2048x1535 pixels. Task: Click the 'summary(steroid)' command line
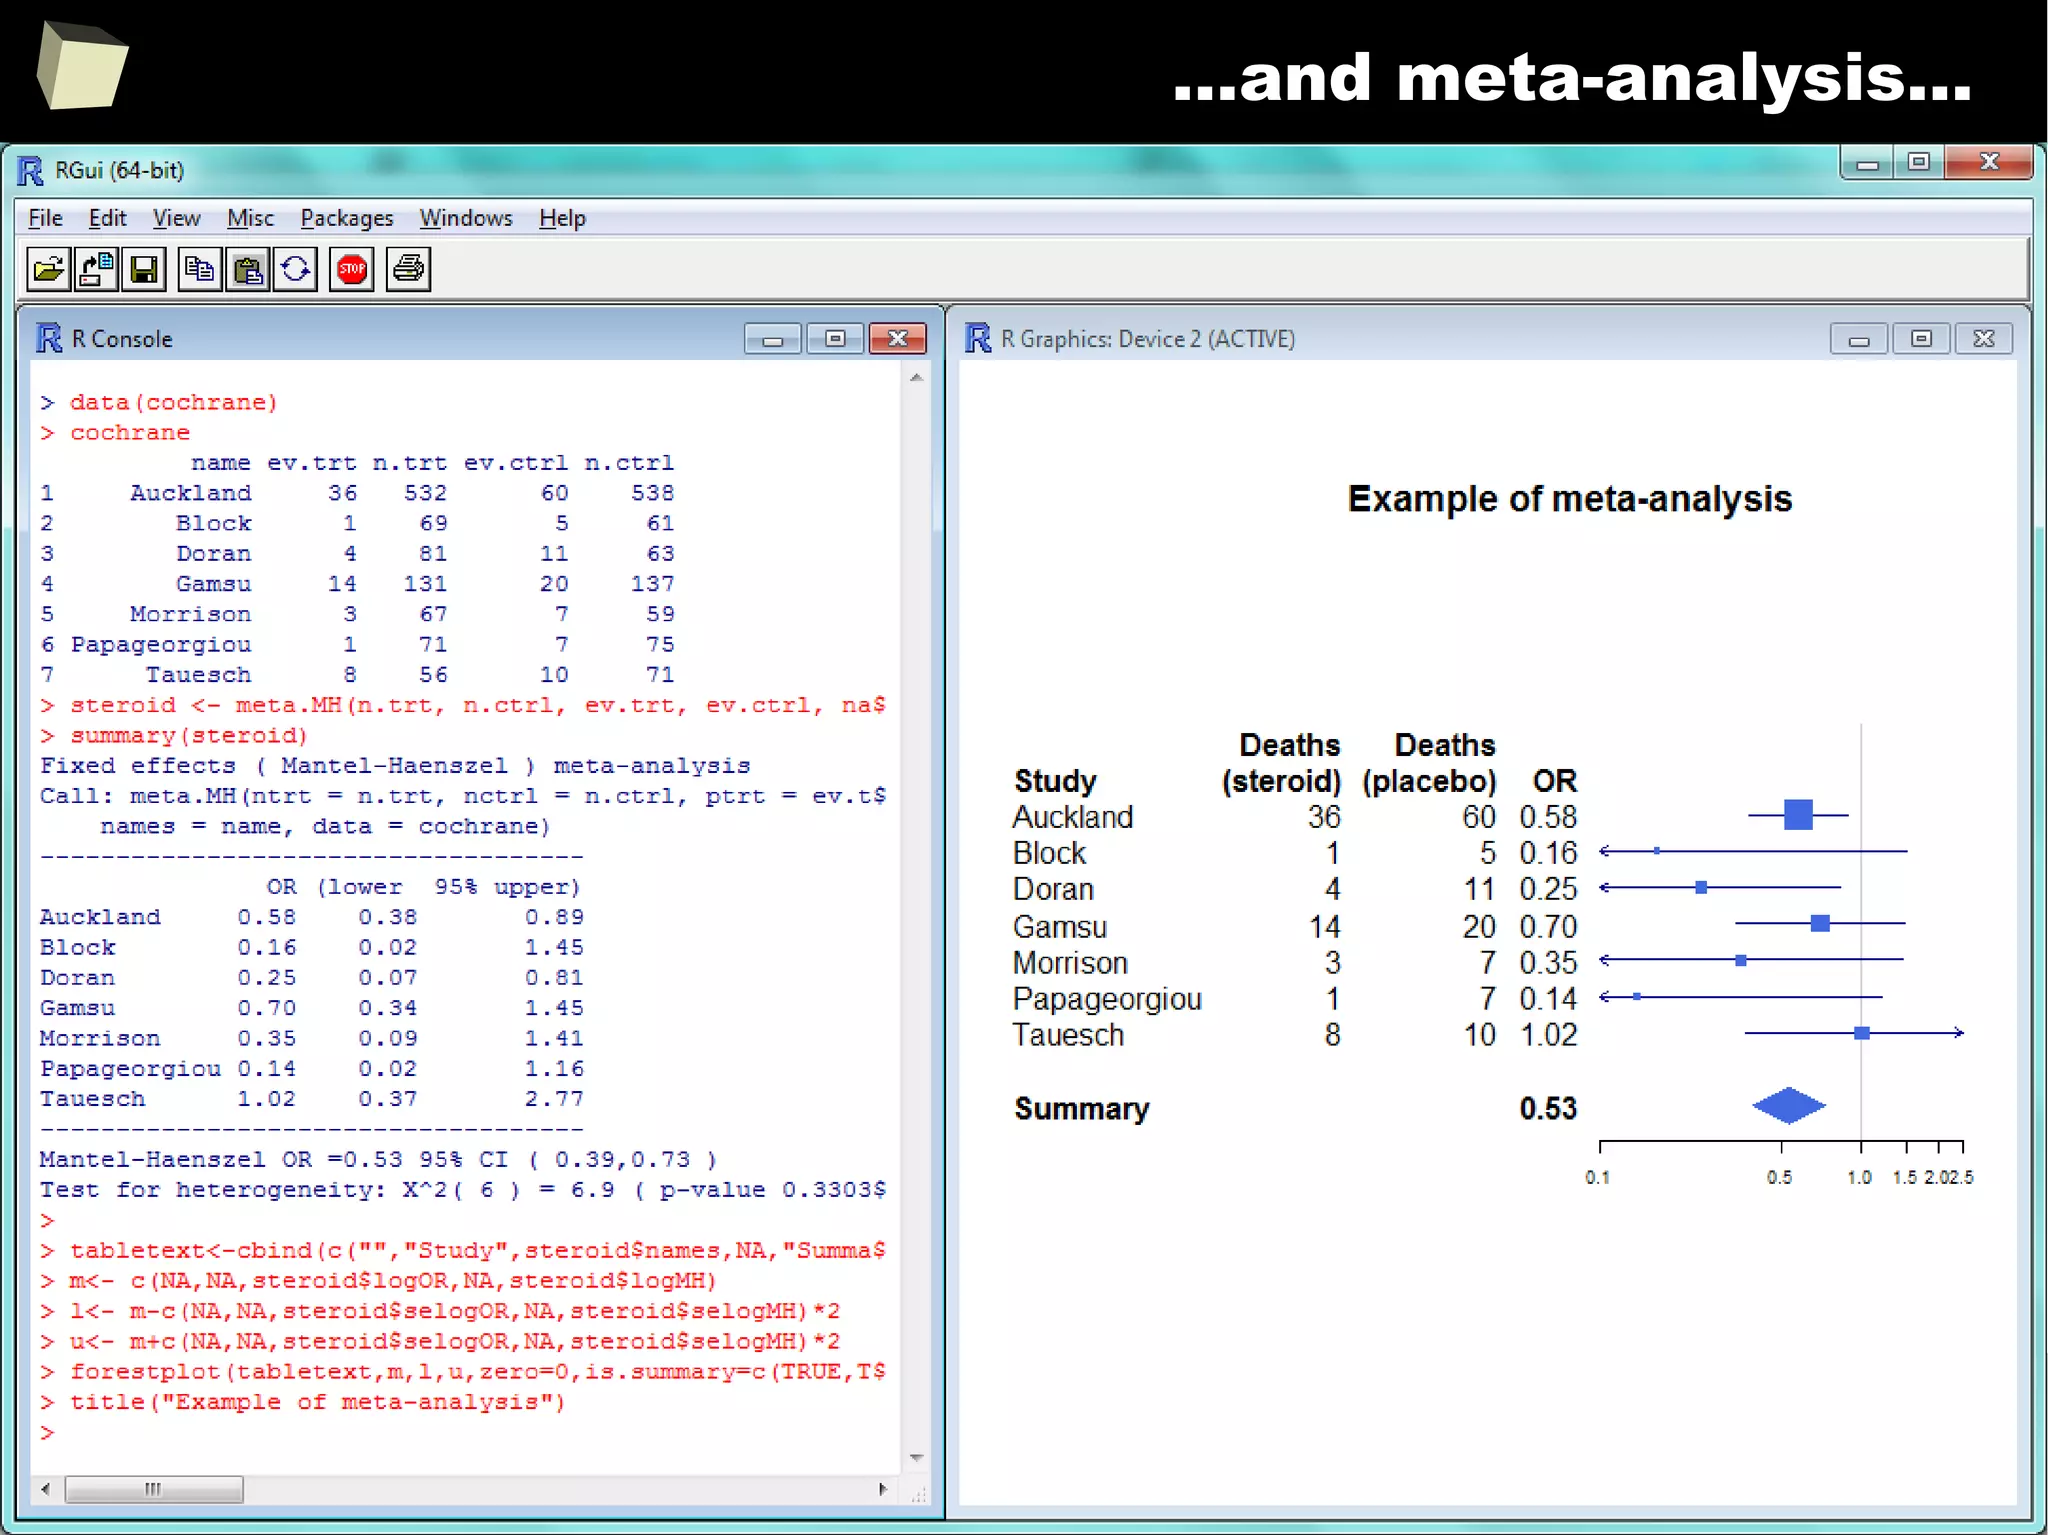coord(174,735)
